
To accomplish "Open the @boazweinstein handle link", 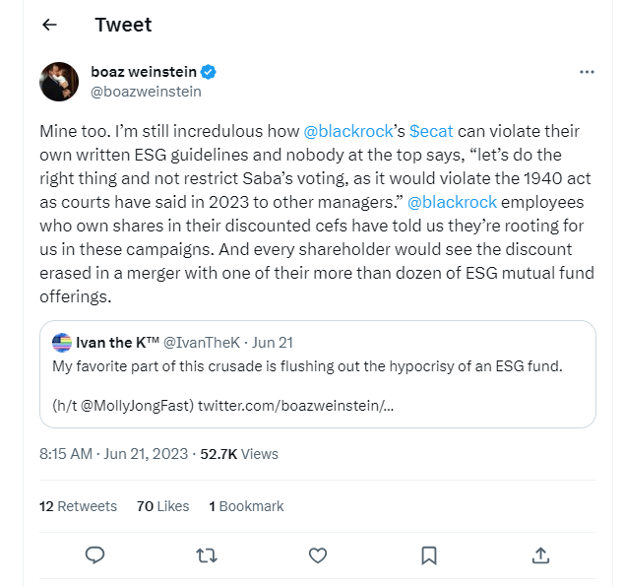I will [x=146, y=91].
